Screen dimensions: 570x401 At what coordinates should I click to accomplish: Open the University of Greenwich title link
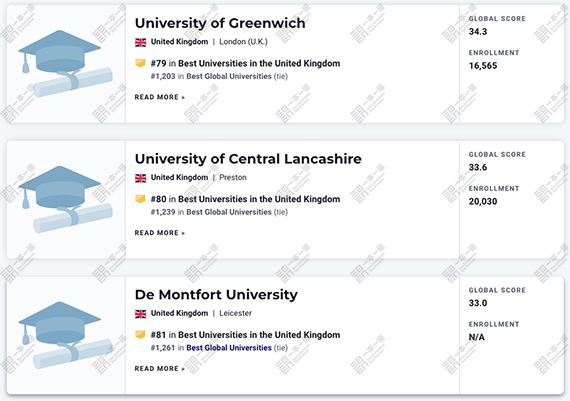point(220,23)
